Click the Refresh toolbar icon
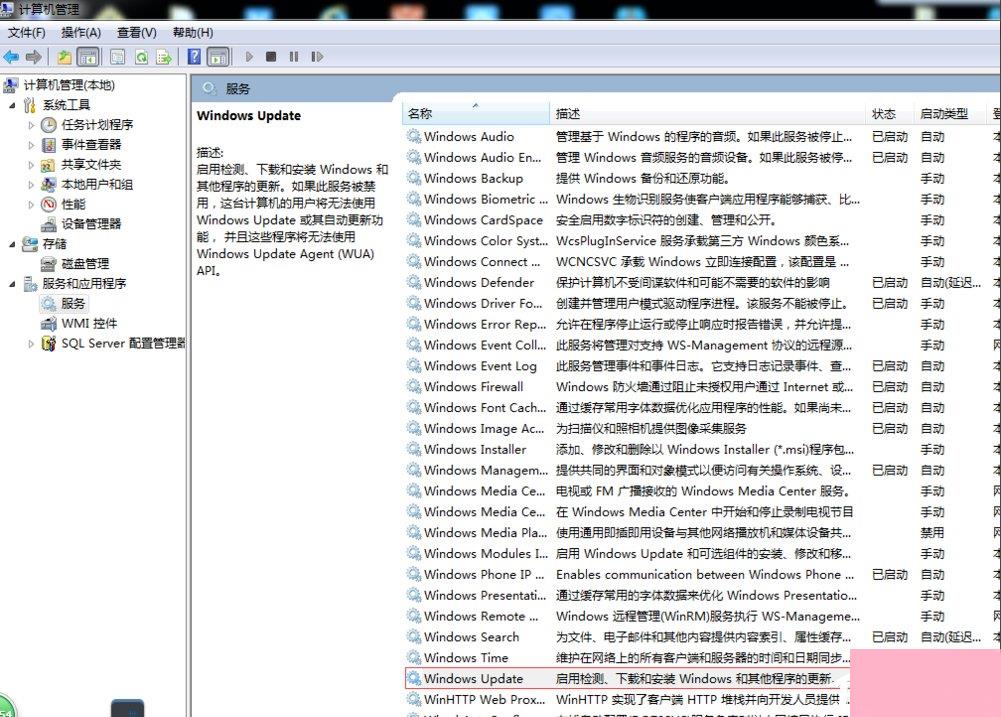The image size is (1001, 717). (x=141, y=57)
